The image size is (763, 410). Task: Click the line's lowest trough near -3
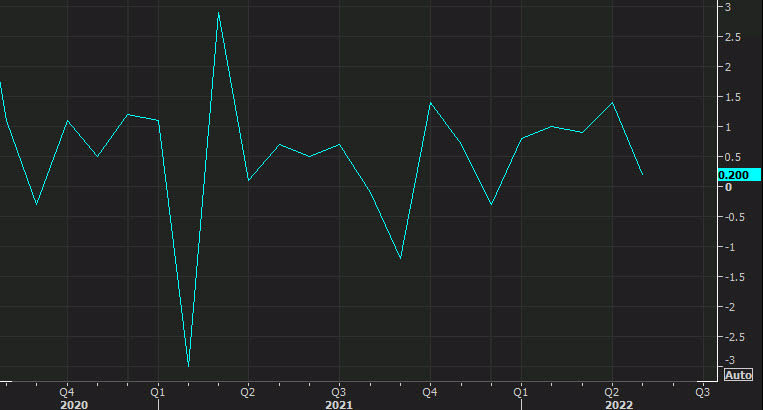click(x=188, y=366)
